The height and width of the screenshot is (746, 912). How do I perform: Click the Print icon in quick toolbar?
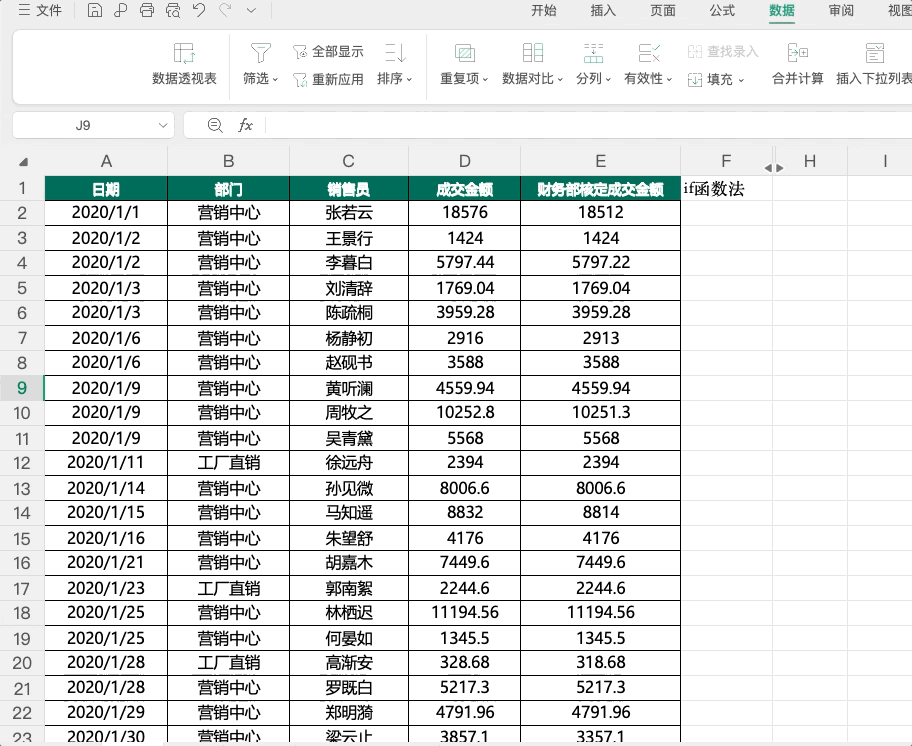(x=147, y=10)
